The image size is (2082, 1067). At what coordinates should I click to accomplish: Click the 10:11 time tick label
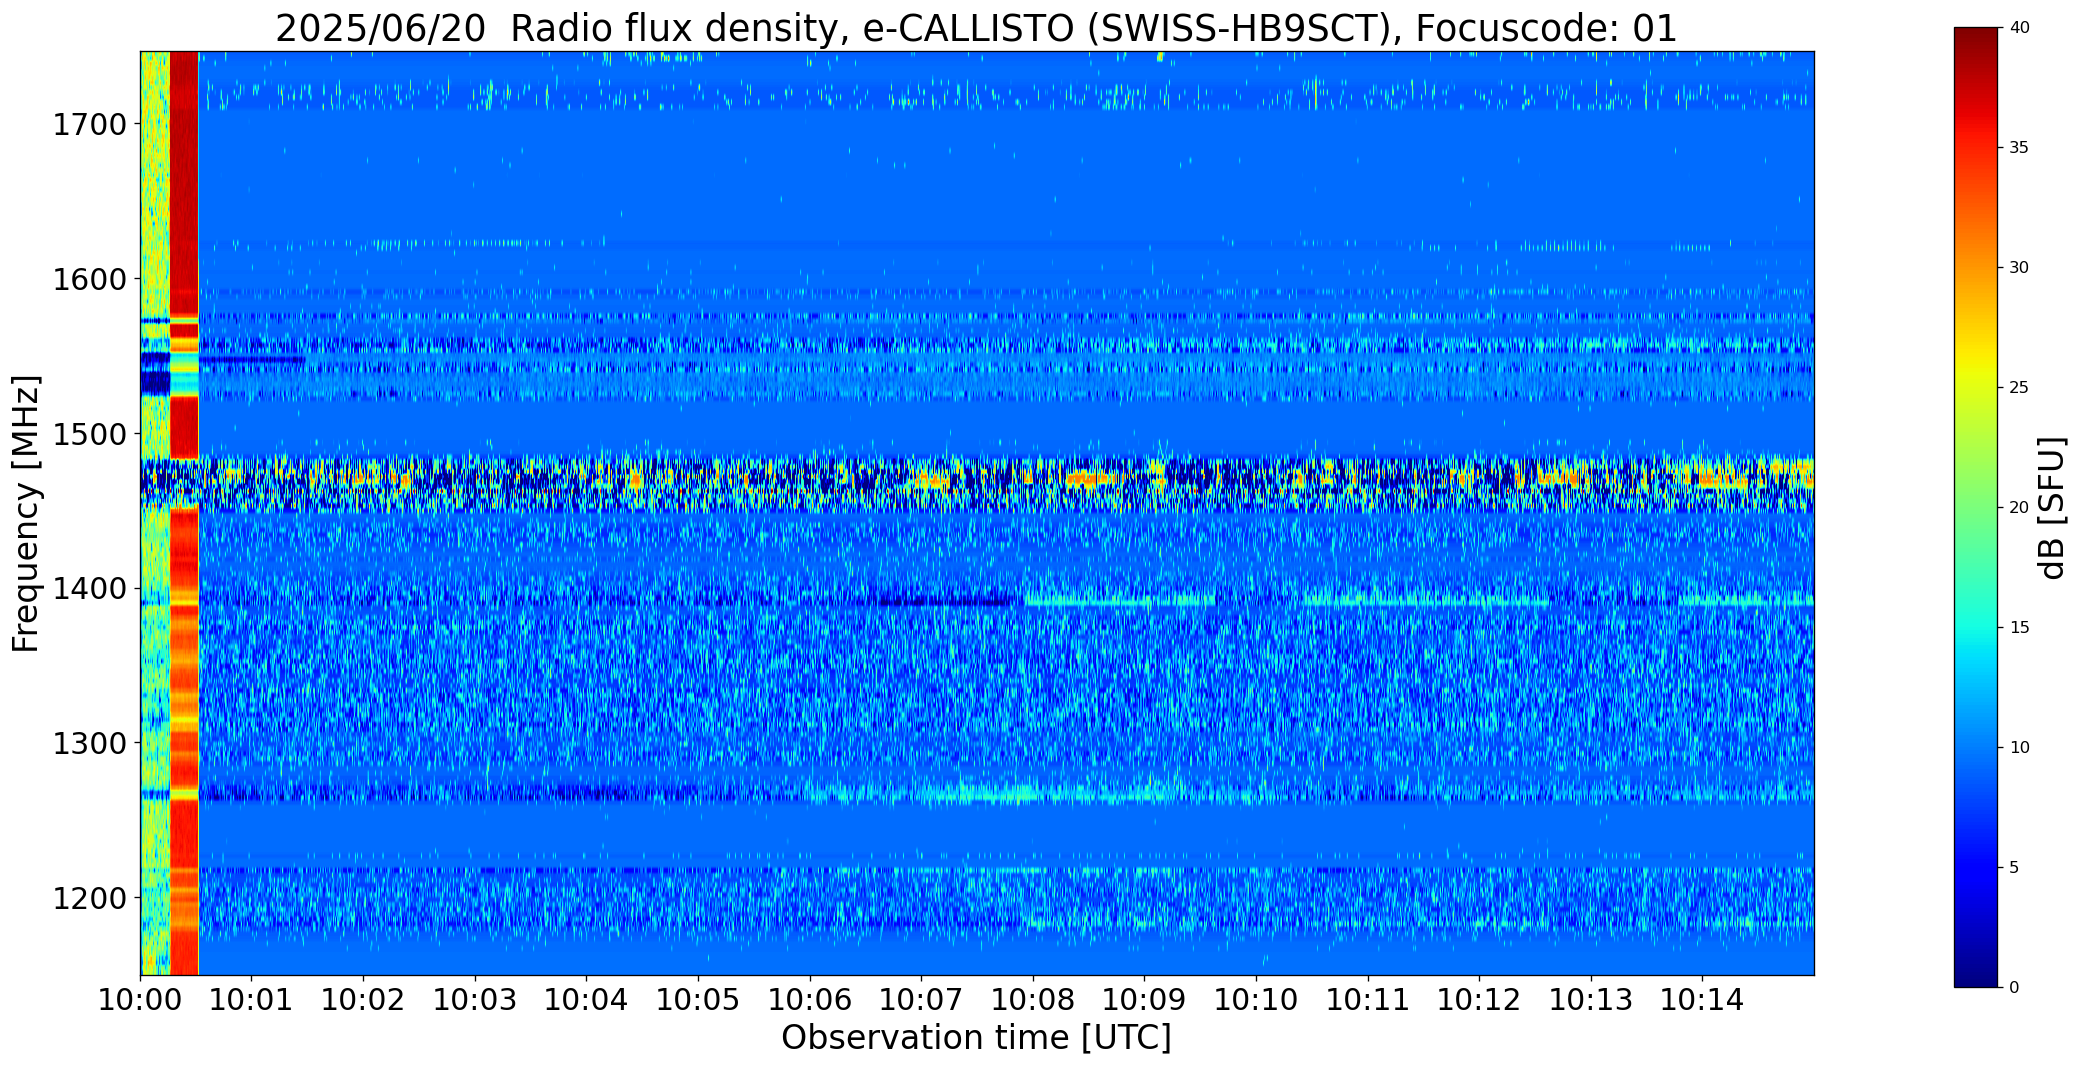point(1367,1000)
